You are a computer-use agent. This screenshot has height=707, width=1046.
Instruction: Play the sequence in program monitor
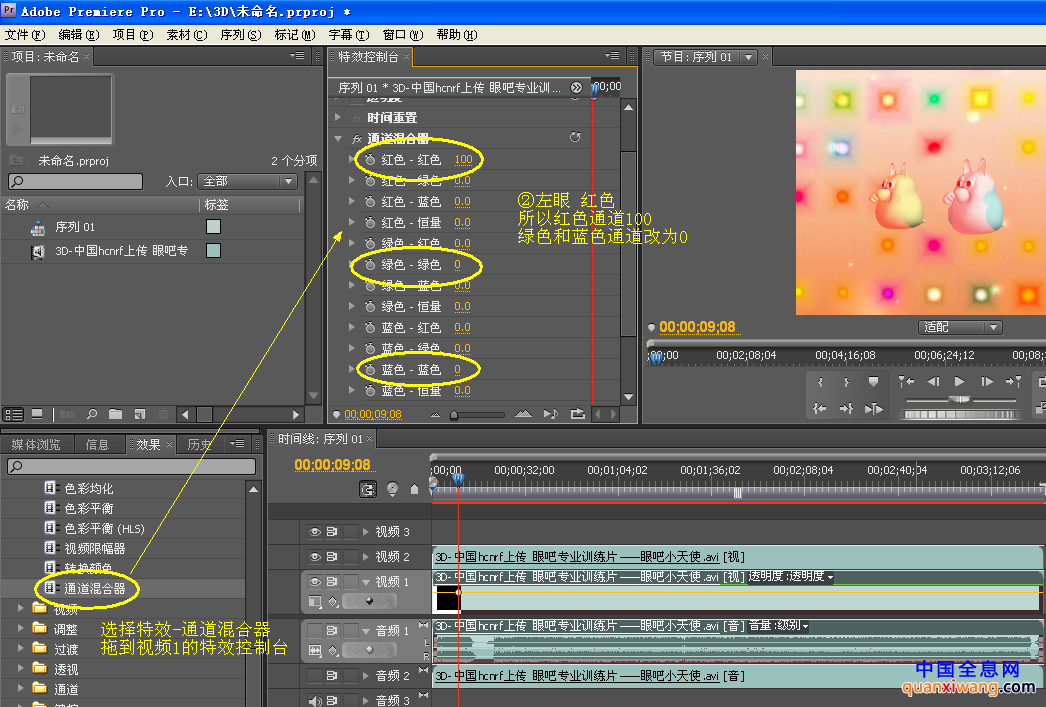tap(959, 382)
